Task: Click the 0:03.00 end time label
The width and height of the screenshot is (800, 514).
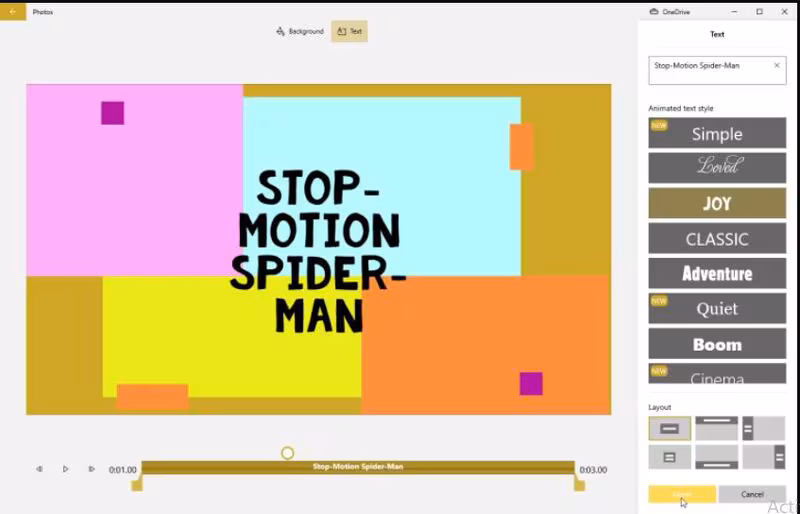Action: pos(593,470)
